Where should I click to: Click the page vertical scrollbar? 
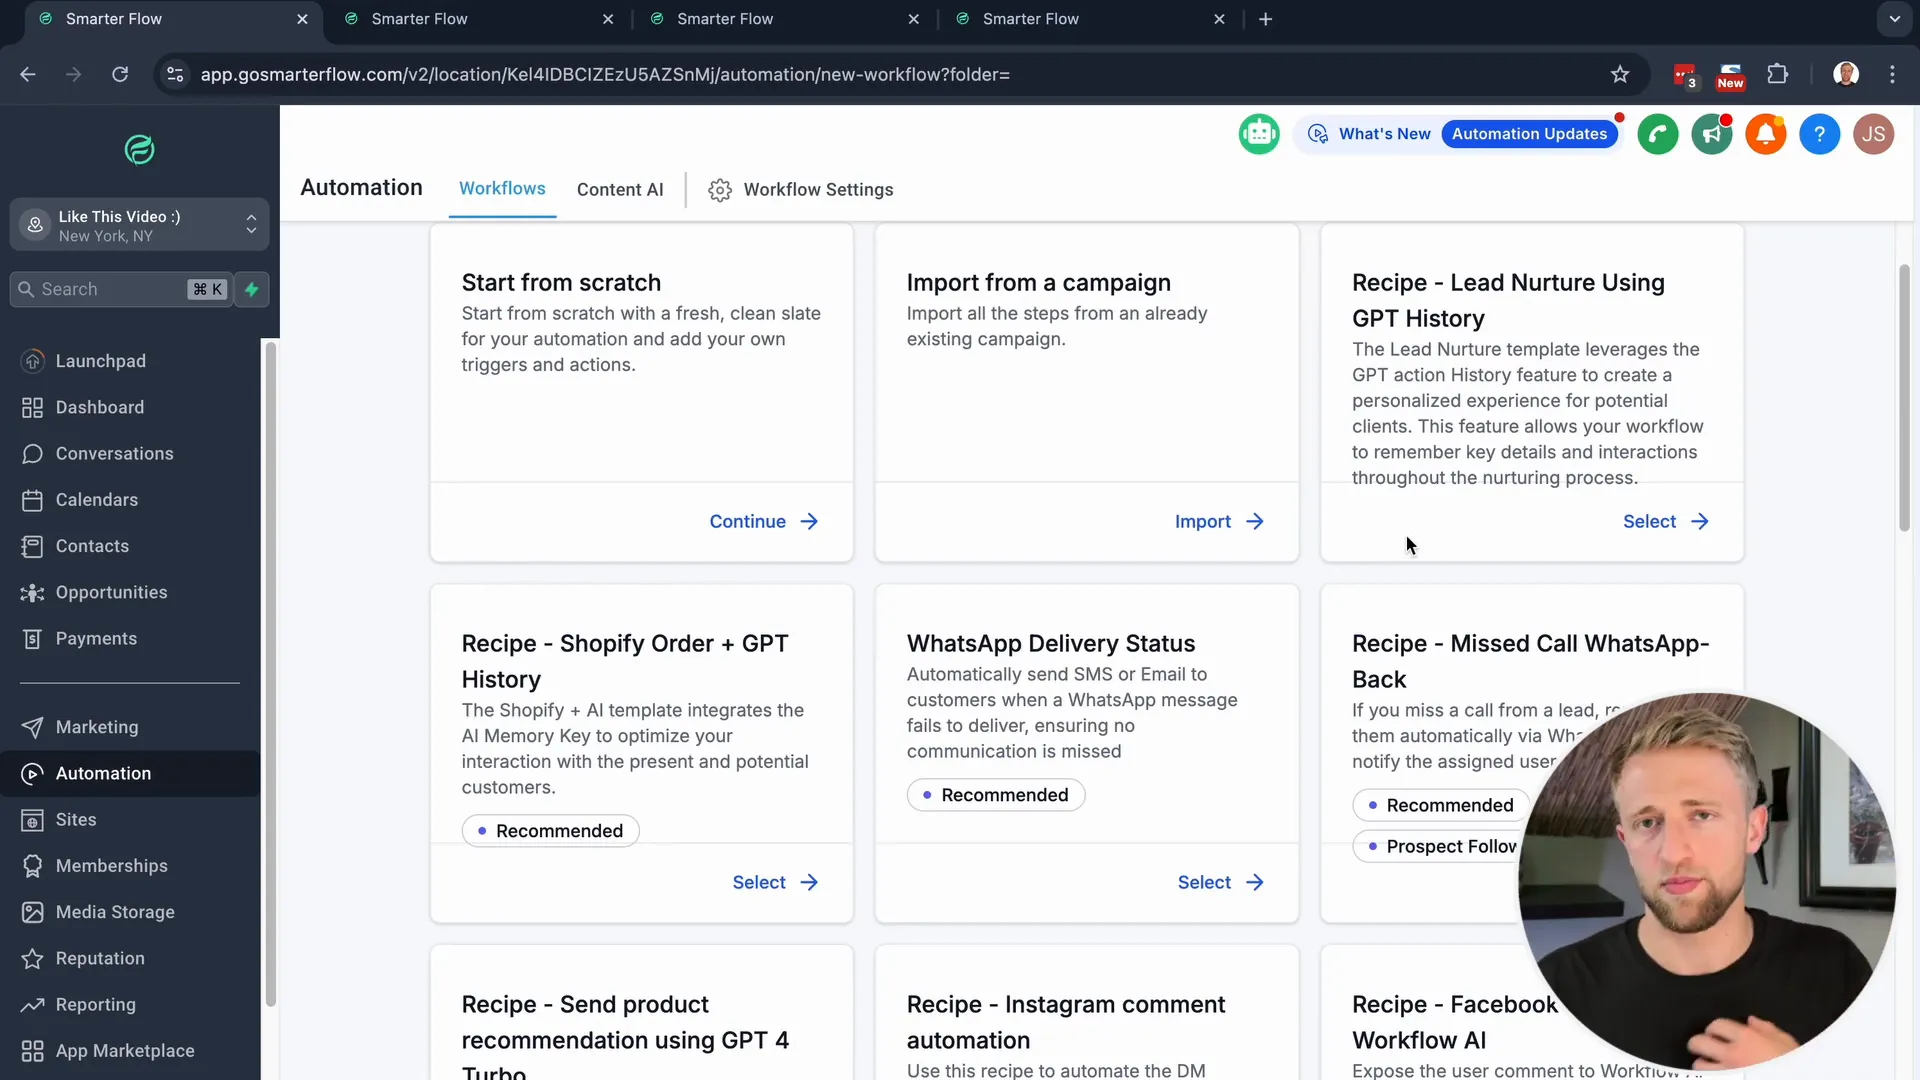(x=1904, y=398)
